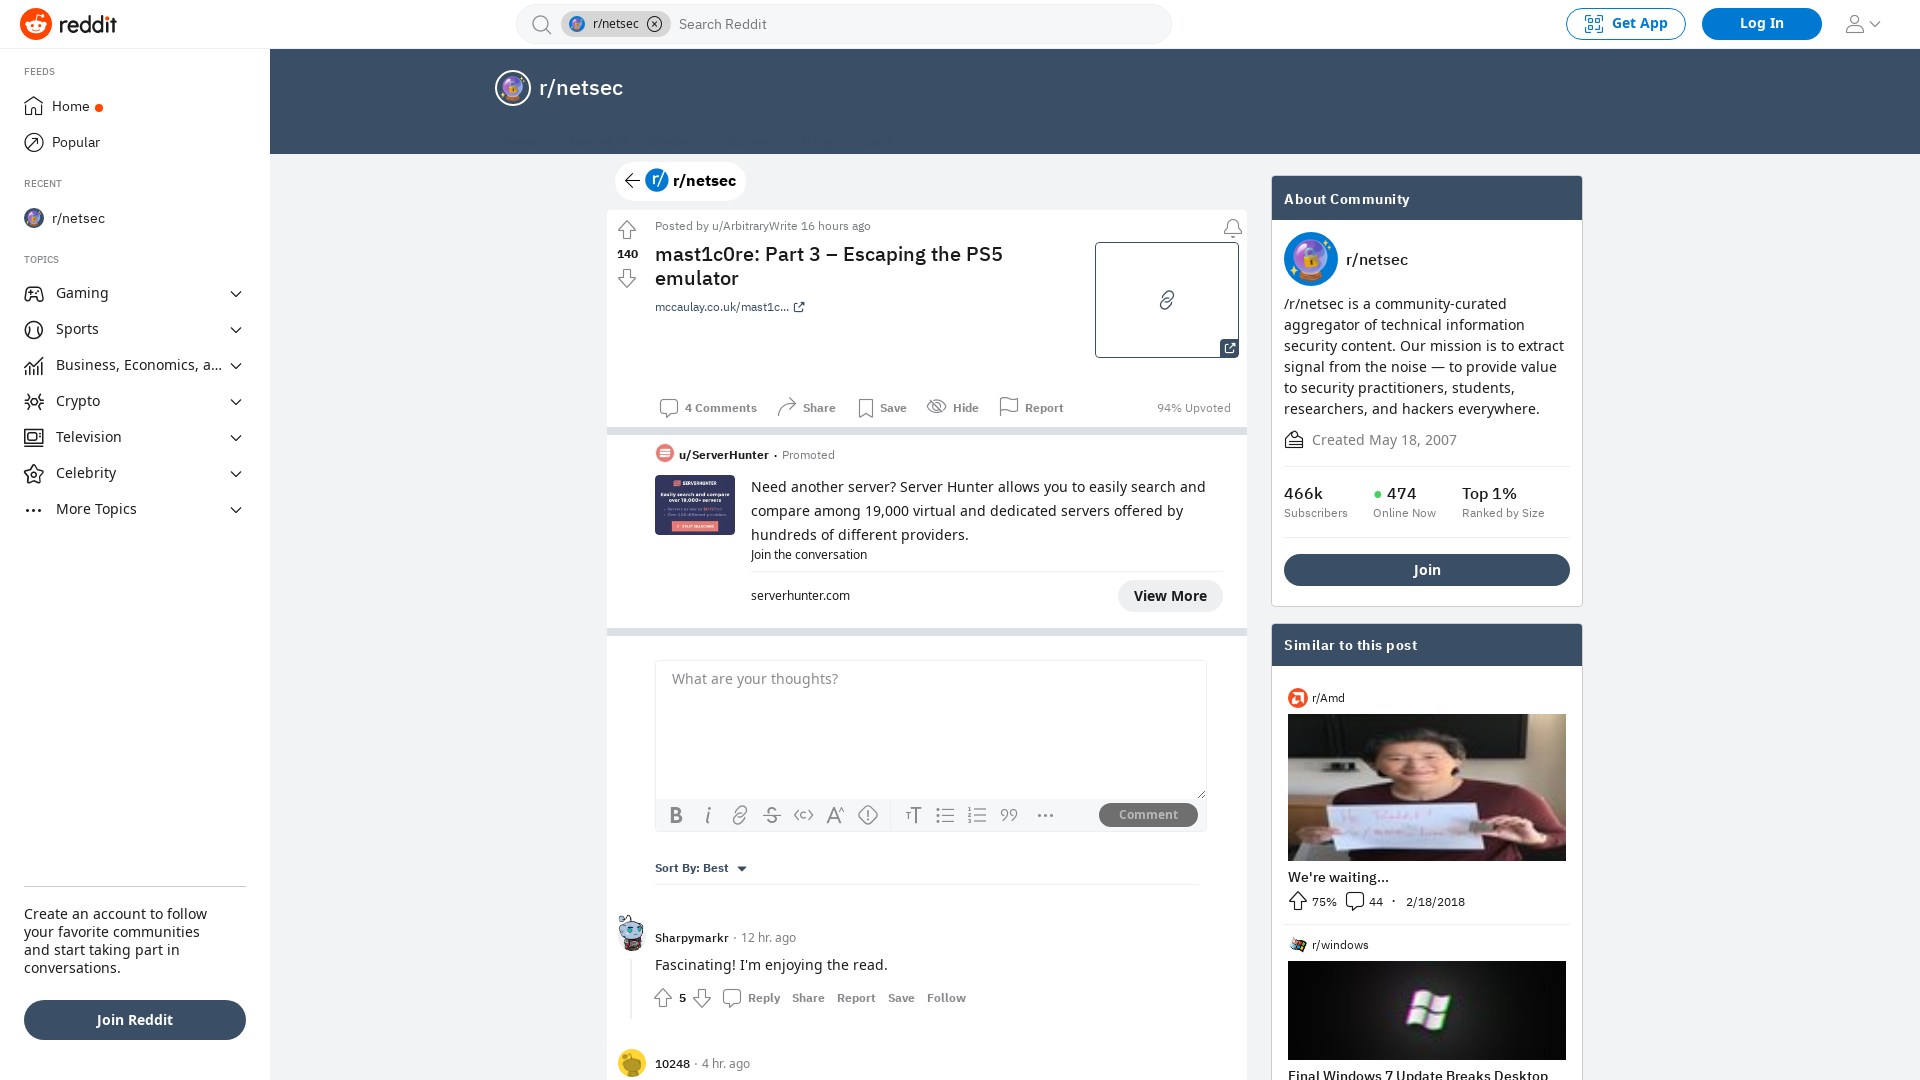1920x1080 pixels.
Task: Open the Windows 7 post thumbnail
Action: tap(1427, 1010)
